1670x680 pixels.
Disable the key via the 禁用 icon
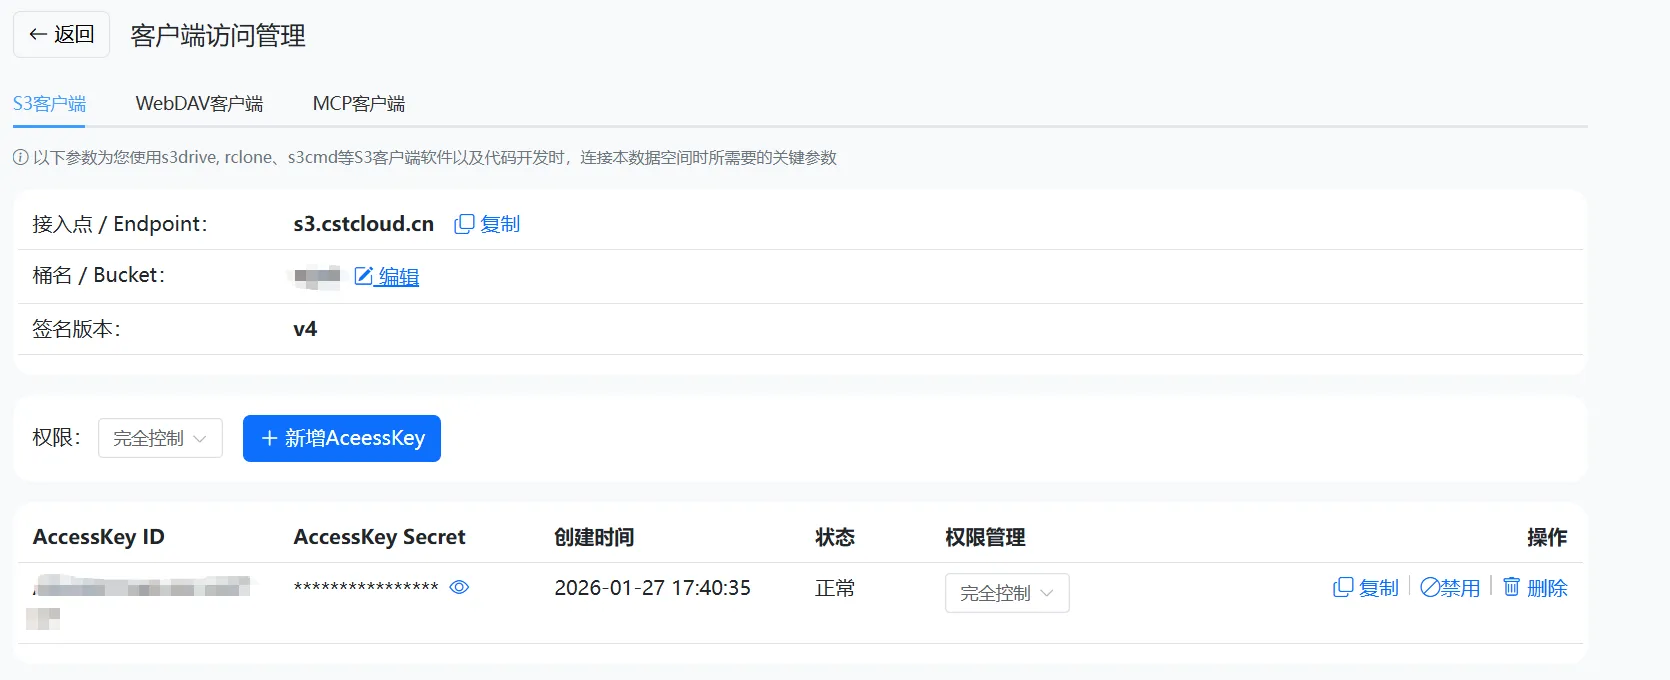coord(1430,588)
